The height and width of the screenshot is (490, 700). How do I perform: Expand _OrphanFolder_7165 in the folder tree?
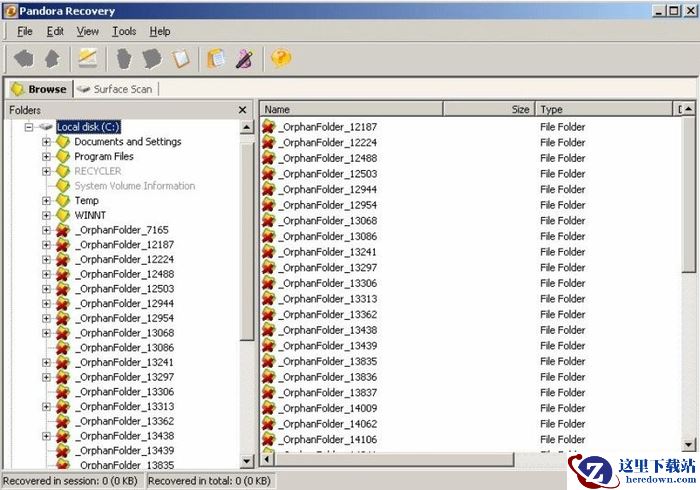pos(46,230)
